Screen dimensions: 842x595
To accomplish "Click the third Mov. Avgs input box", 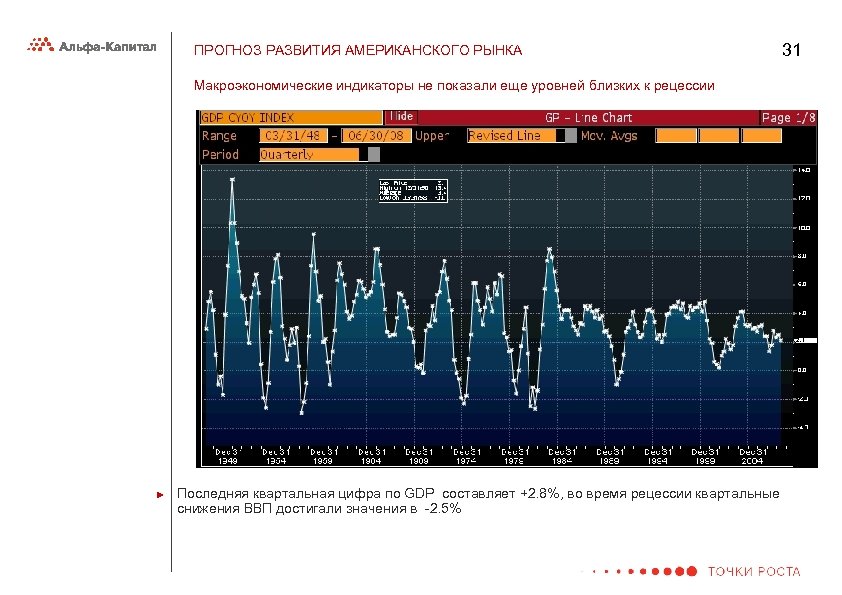I will (x=762, y=134).
